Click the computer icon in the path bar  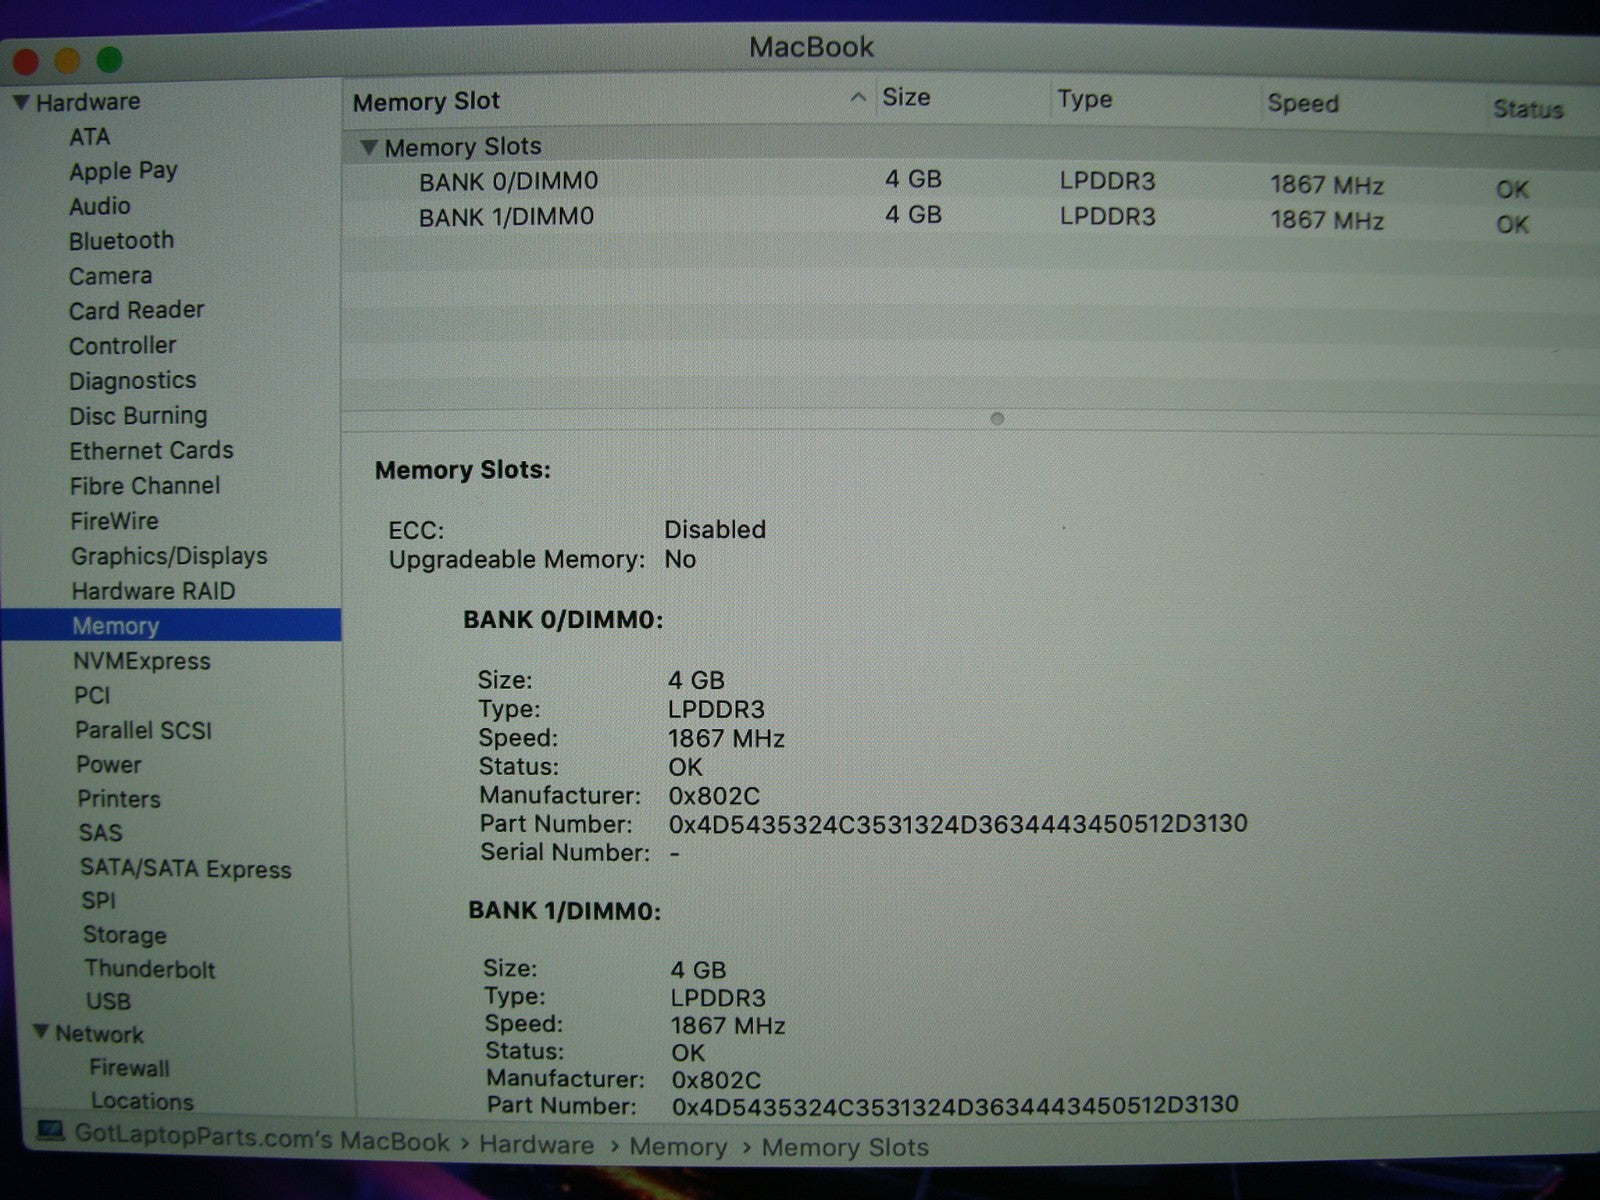pyautogui.click(x=50, y=1131)
